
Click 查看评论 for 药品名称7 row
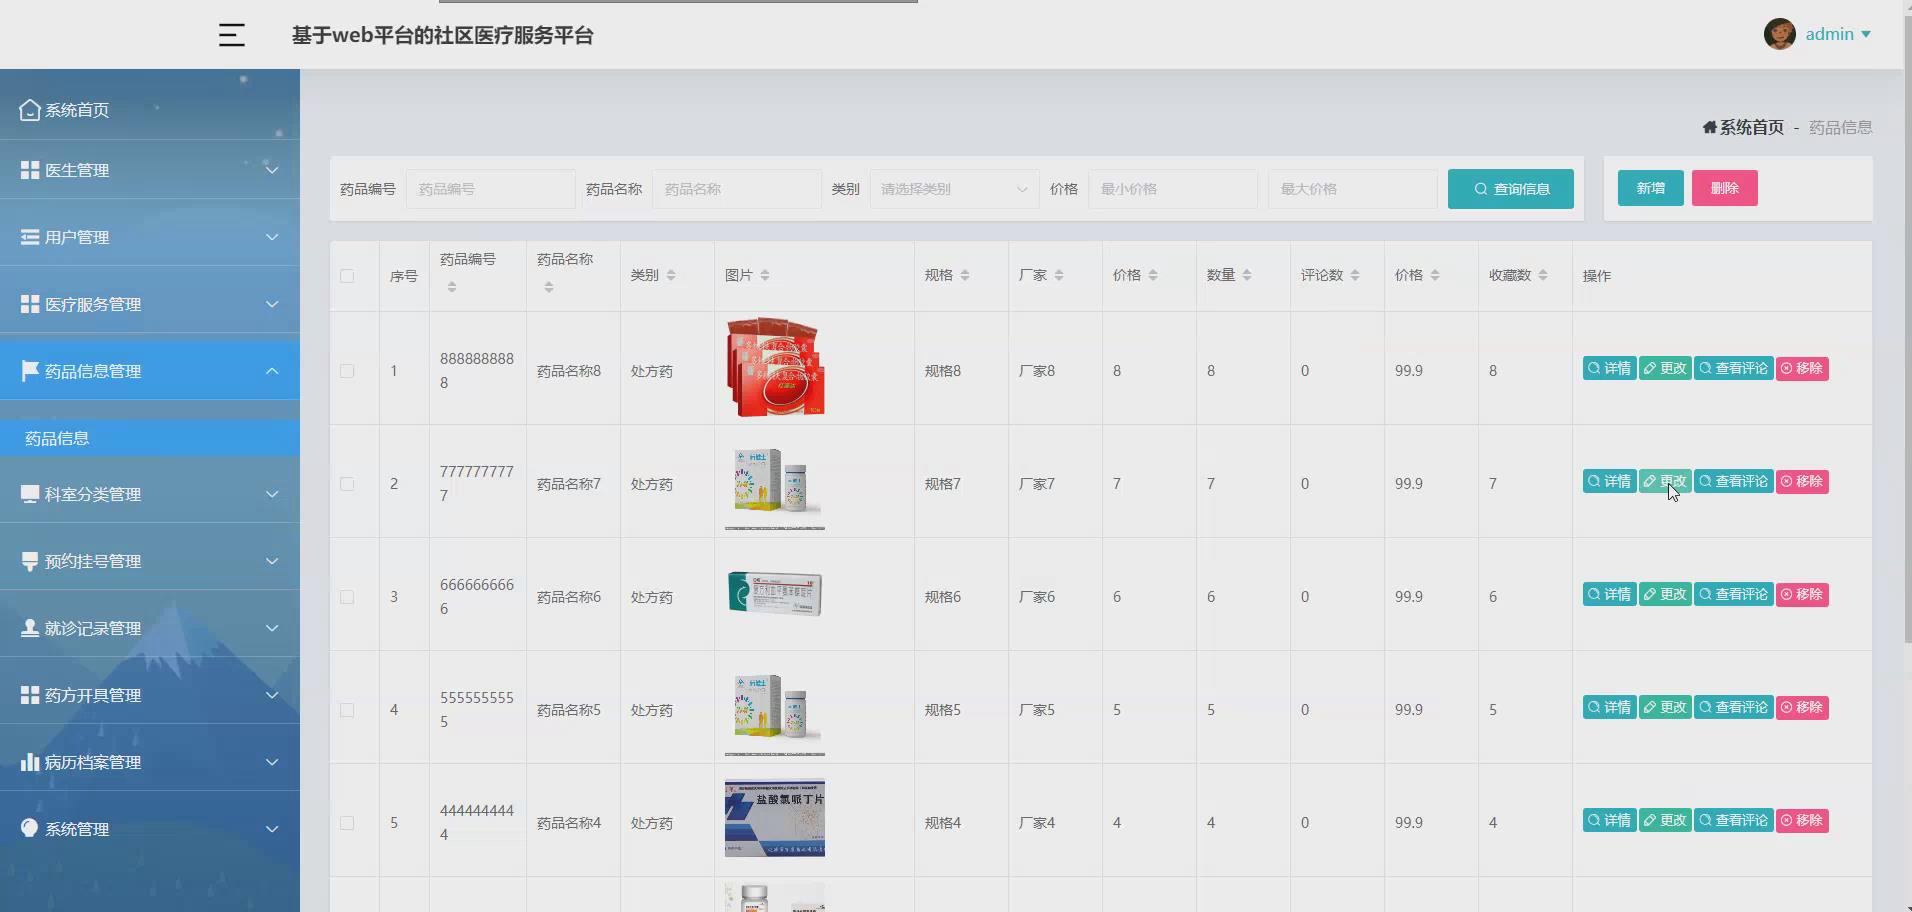(x=1733, y=481)
